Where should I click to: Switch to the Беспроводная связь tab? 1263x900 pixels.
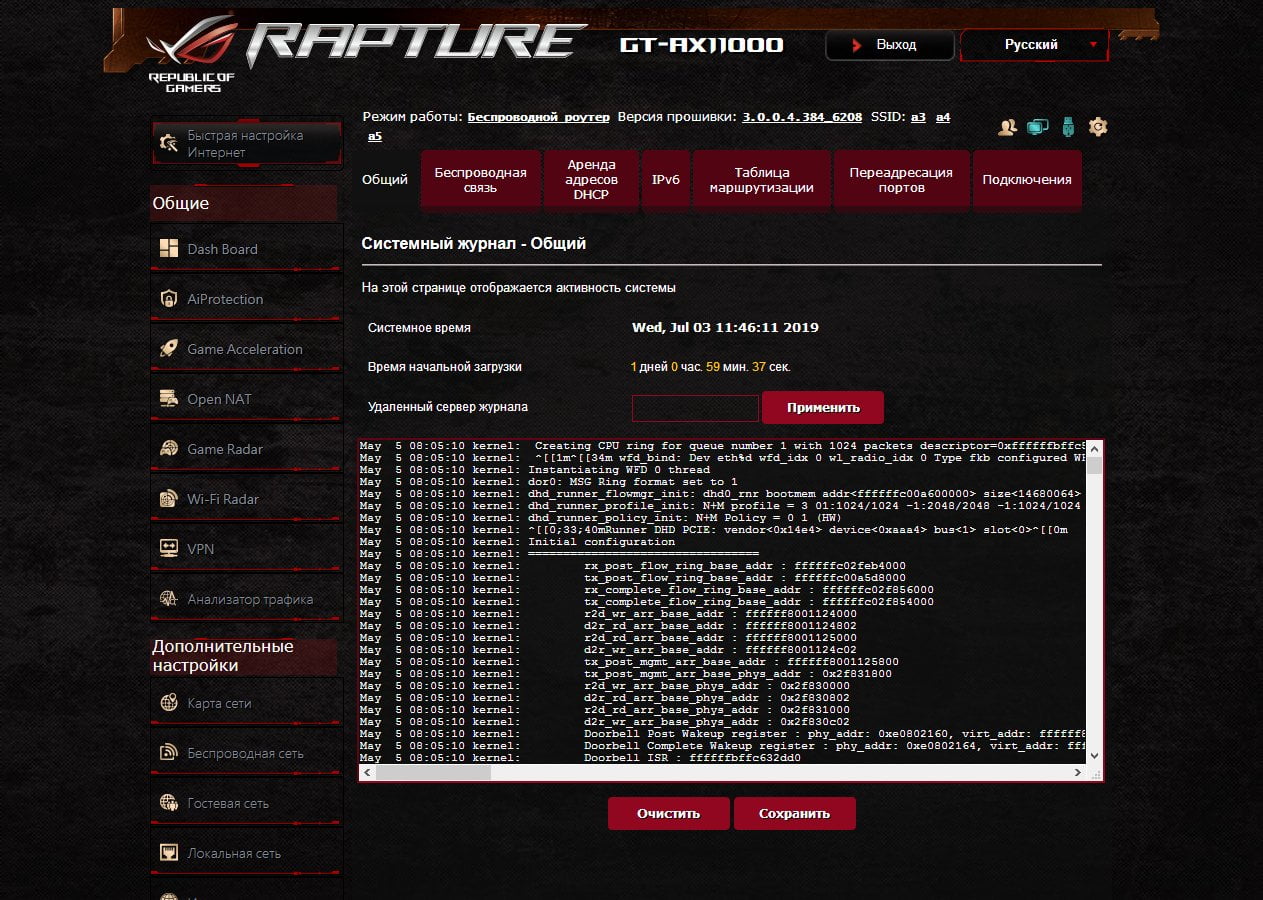pyautogui.click(x=481, y=180)
